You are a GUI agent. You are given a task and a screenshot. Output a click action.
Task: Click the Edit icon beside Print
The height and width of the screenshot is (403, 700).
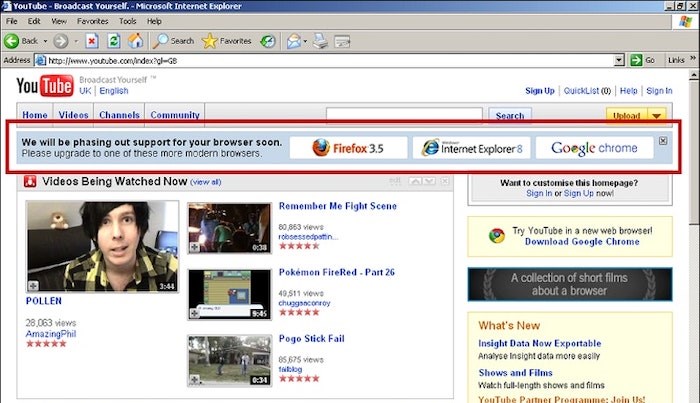point(342,41)
